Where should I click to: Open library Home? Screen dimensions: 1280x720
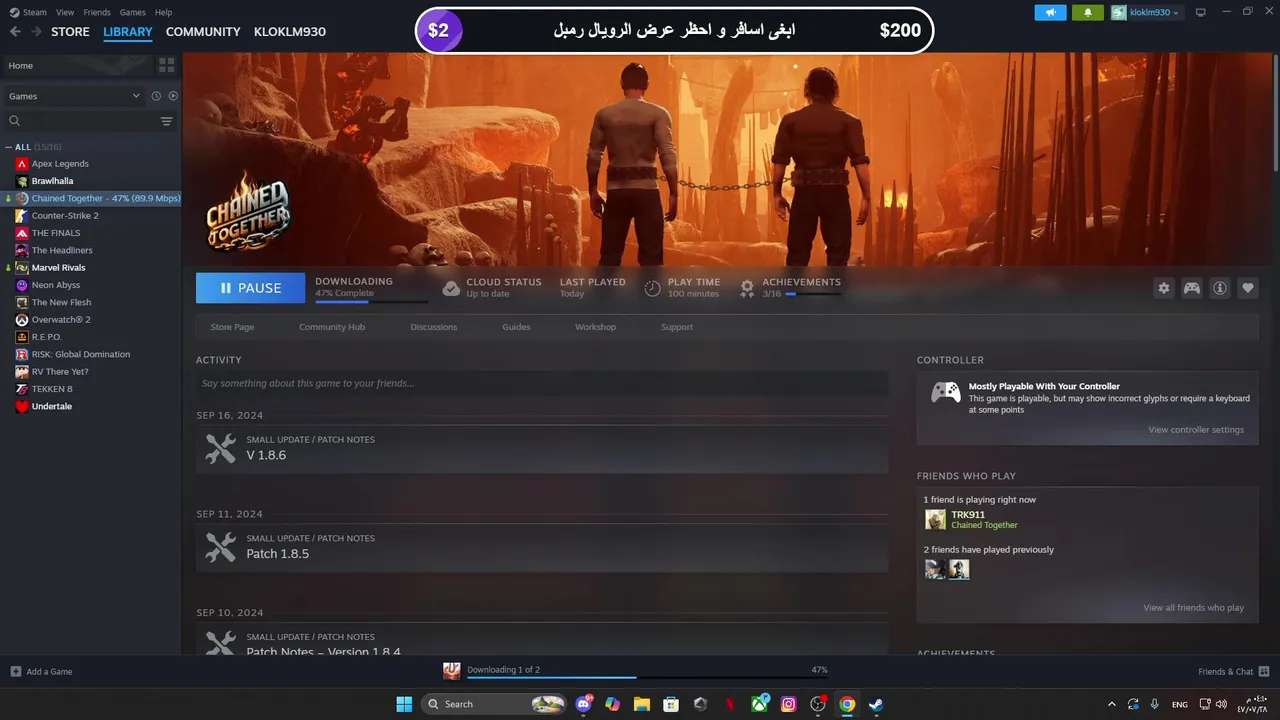[x=78, y=65]
